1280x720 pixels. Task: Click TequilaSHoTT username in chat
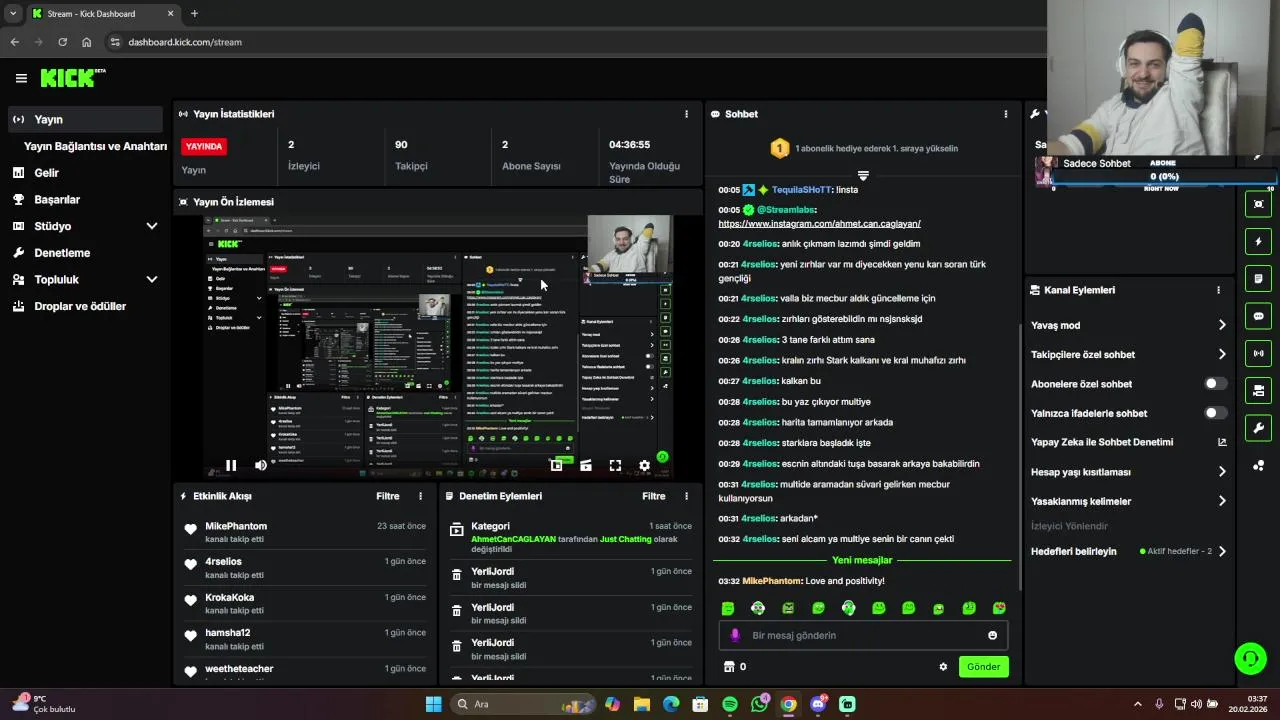pyautogui.click(x=801, y=190)
